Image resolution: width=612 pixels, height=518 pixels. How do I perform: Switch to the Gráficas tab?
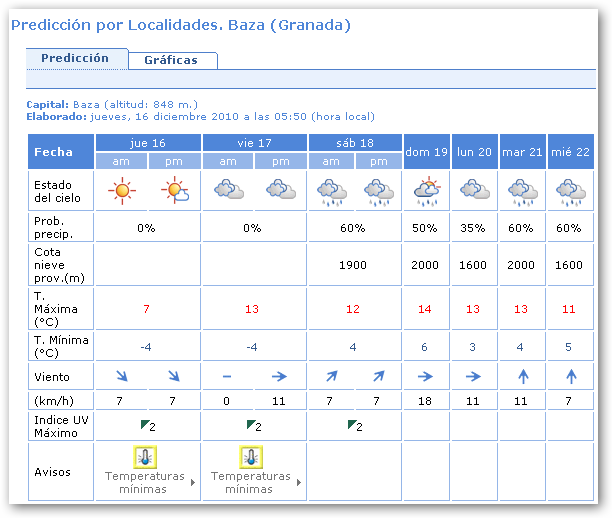171,60
